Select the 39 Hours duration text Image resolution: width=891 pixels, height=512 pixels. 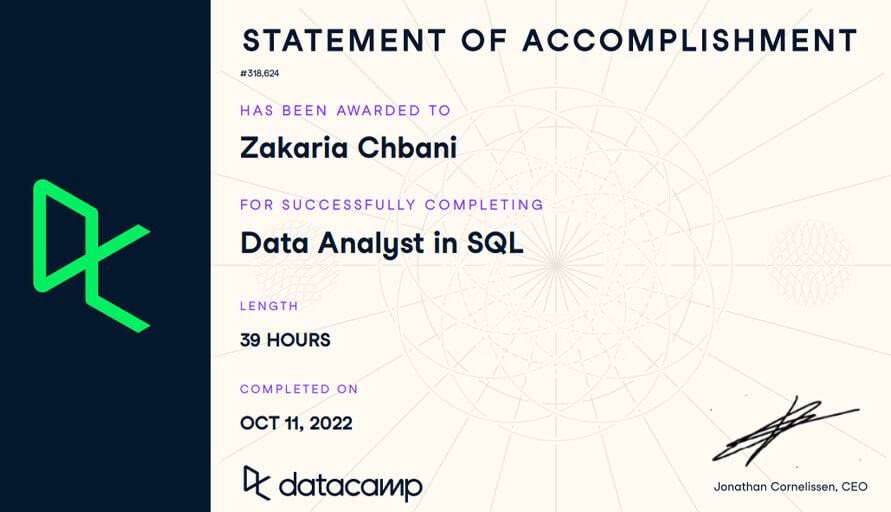pos(285,340)
